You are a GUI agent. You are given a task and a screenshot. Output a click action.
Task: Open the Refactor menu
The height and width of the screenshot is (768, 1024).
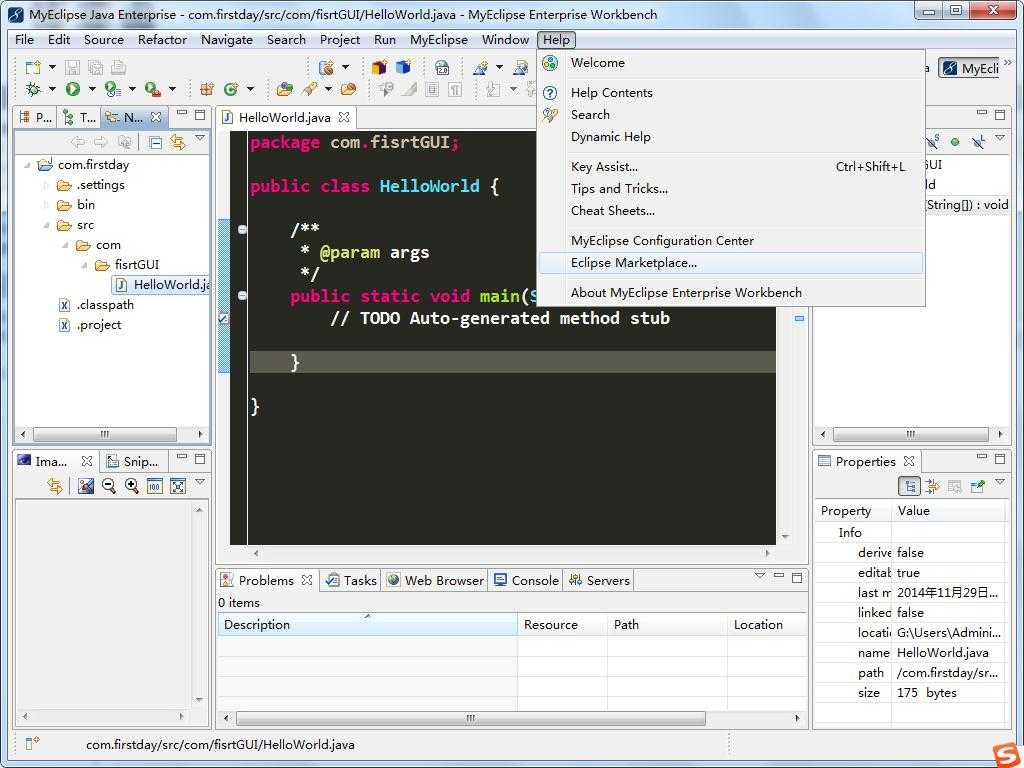coord(162,40)
